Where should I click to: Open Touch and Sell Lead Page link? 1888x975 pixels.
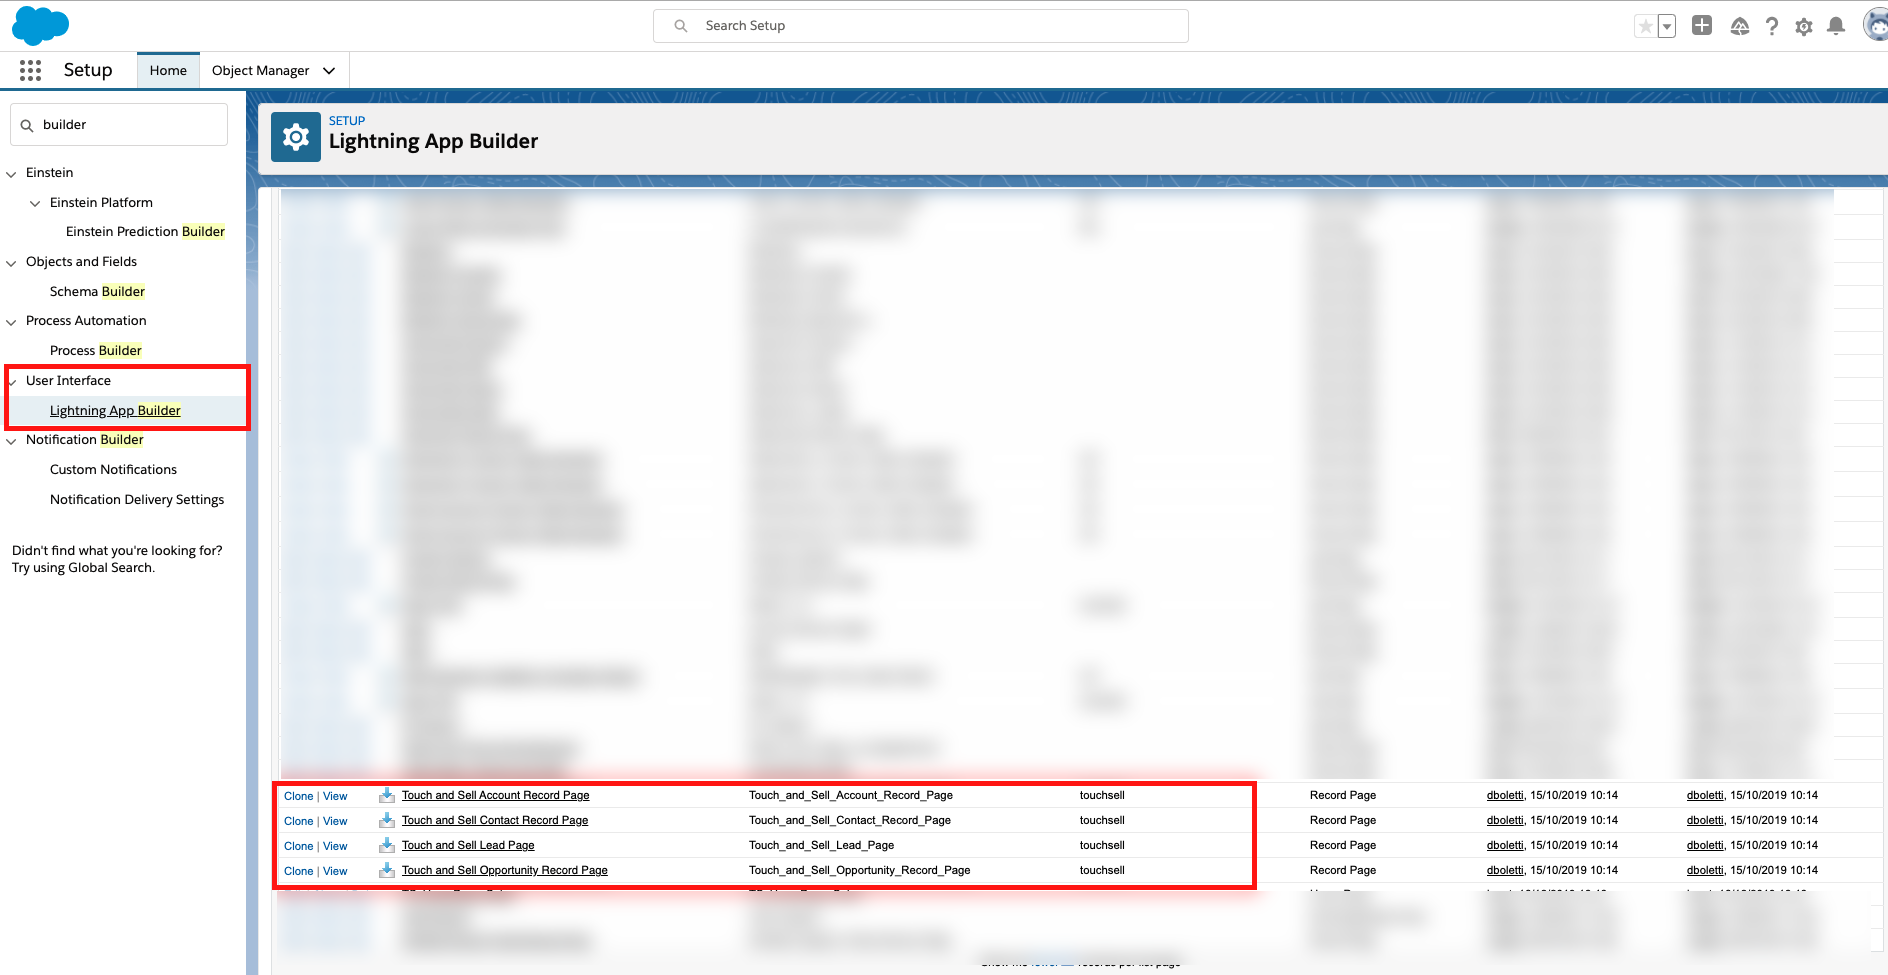coord(468,846)
